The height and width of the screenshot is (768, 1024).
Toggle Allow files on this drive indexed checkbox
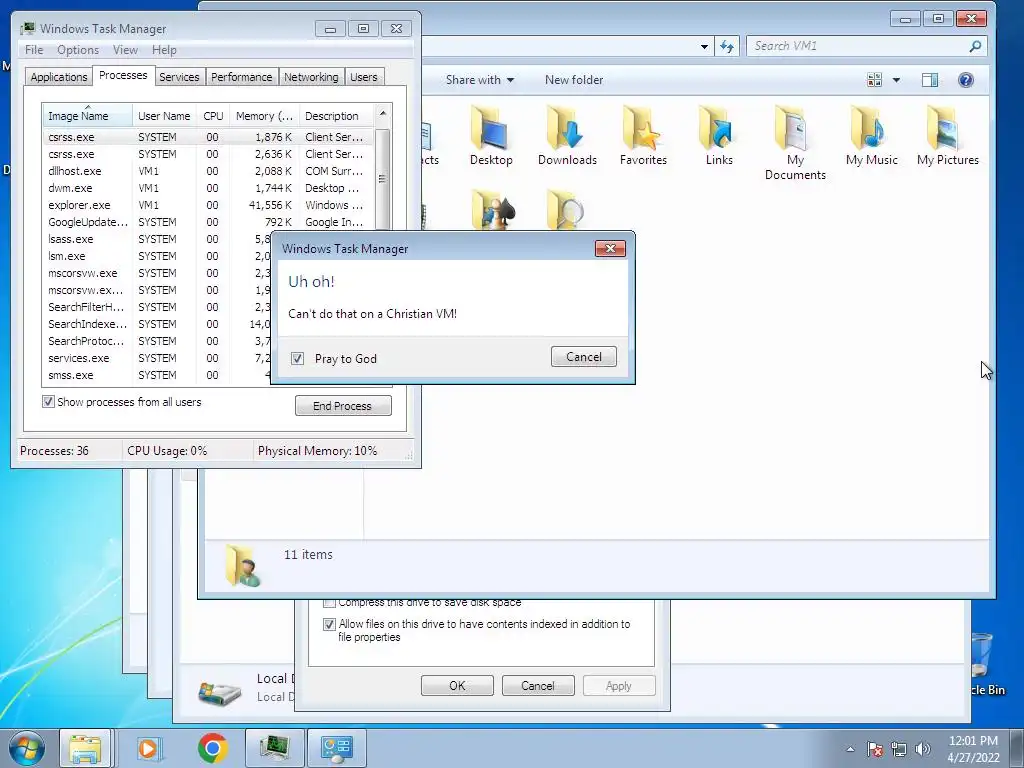tap(329, 624)
